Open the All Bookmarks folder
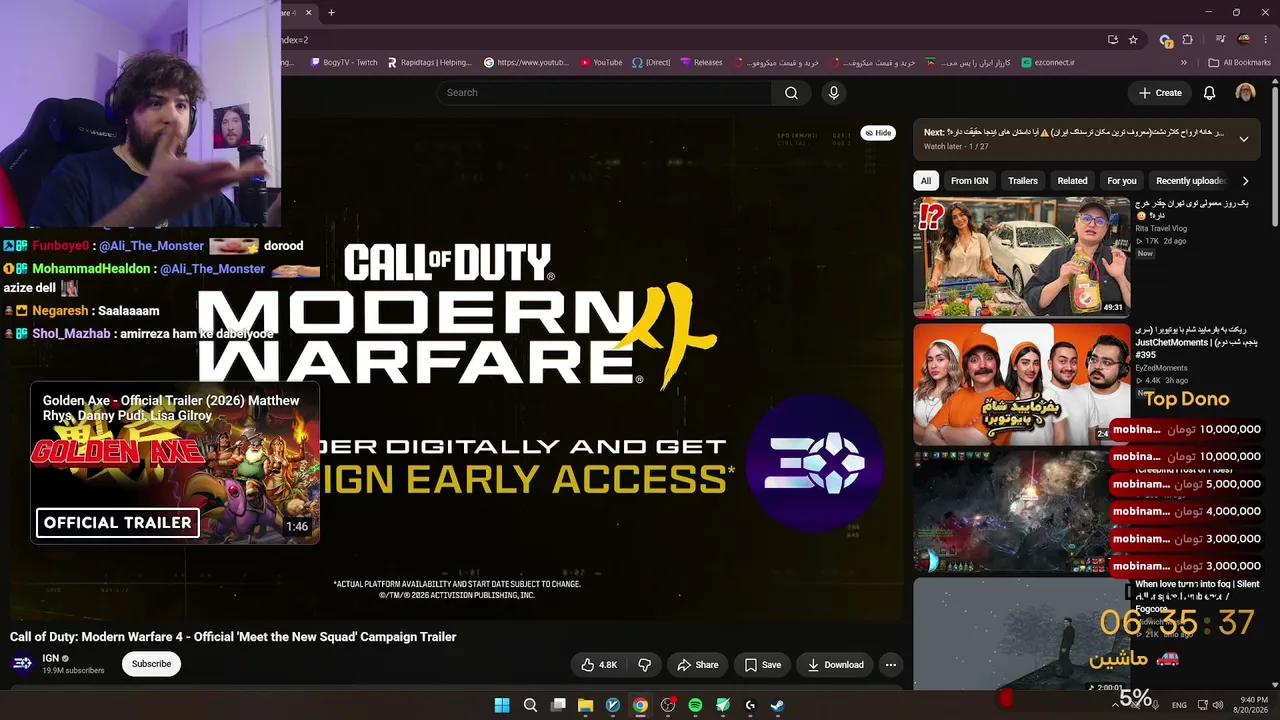The height and width of the screenshot is (720, 1280). click(x=1240, y=62)
